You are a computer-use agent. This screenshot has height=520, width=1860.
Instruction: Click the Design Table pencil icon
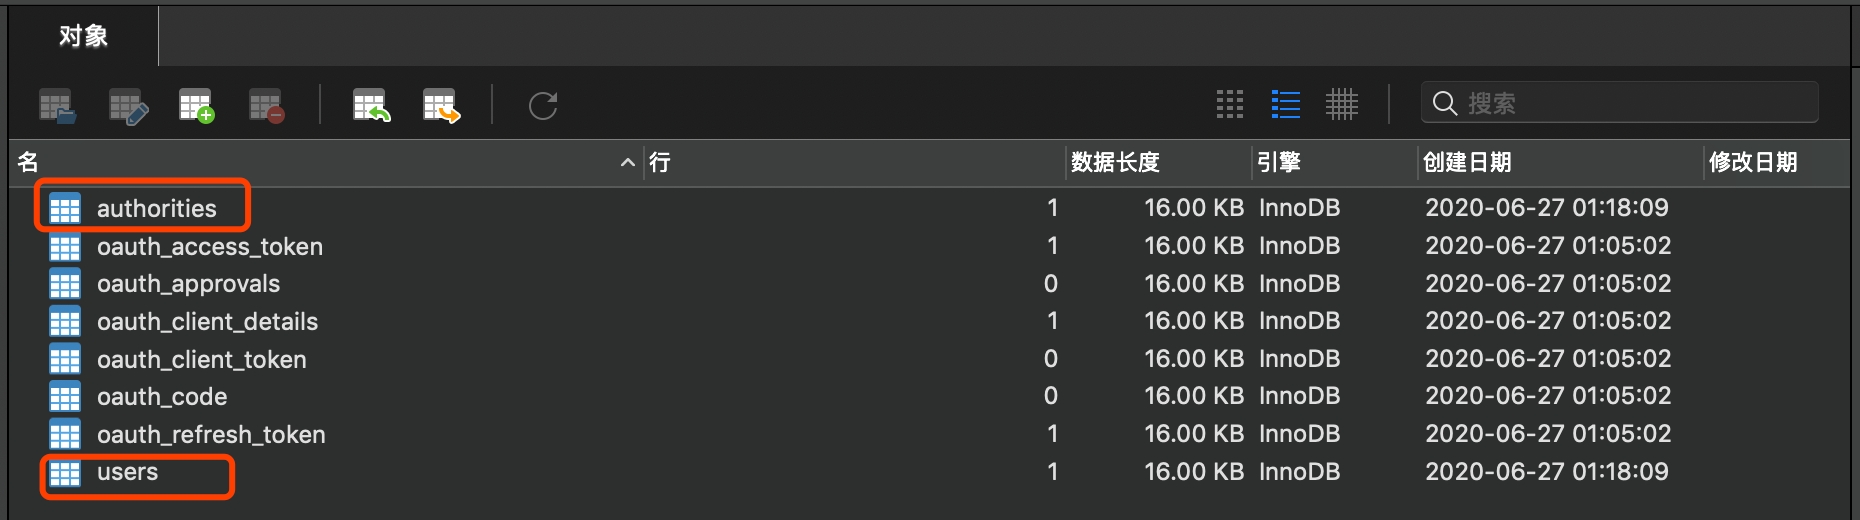128,105
